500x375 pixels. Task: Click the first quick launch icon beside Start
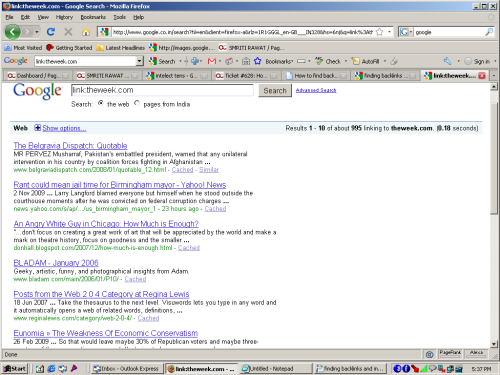(x=40, y=368)
